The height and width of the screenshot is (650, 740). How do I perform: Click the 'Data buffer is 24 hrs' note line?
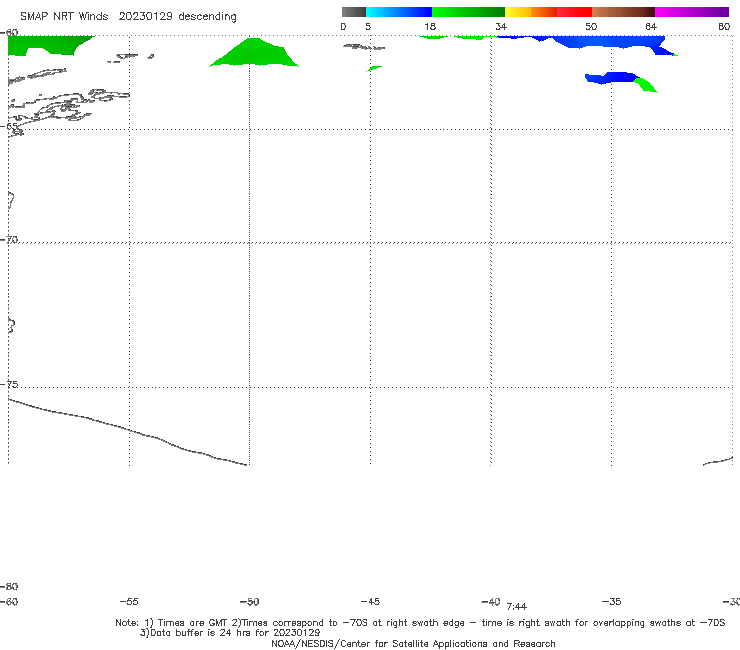click(230, 633)
